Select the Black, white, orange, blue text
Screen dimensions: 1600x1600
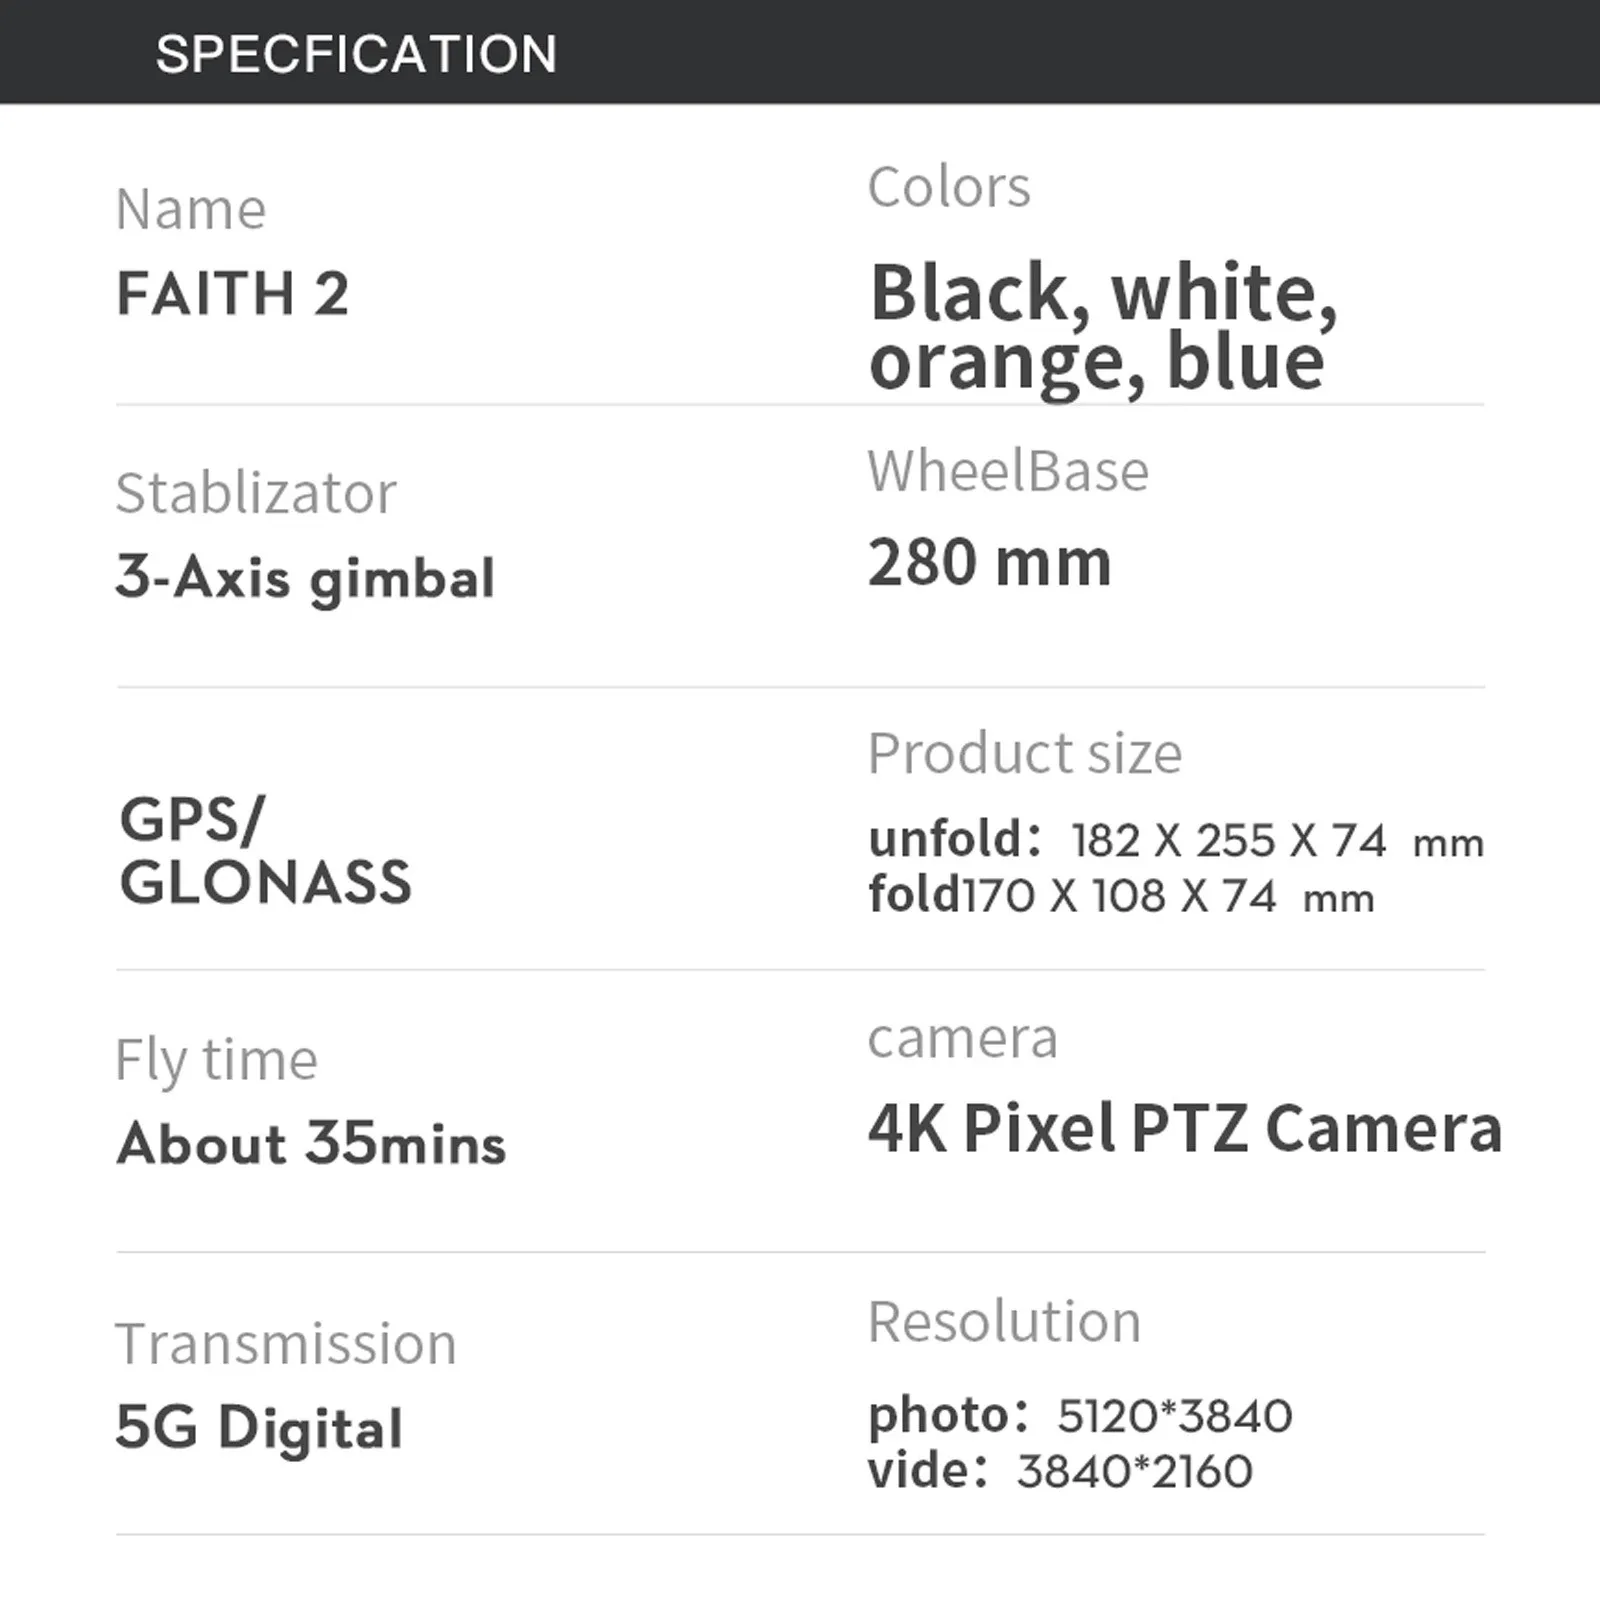coord(1103,328)
